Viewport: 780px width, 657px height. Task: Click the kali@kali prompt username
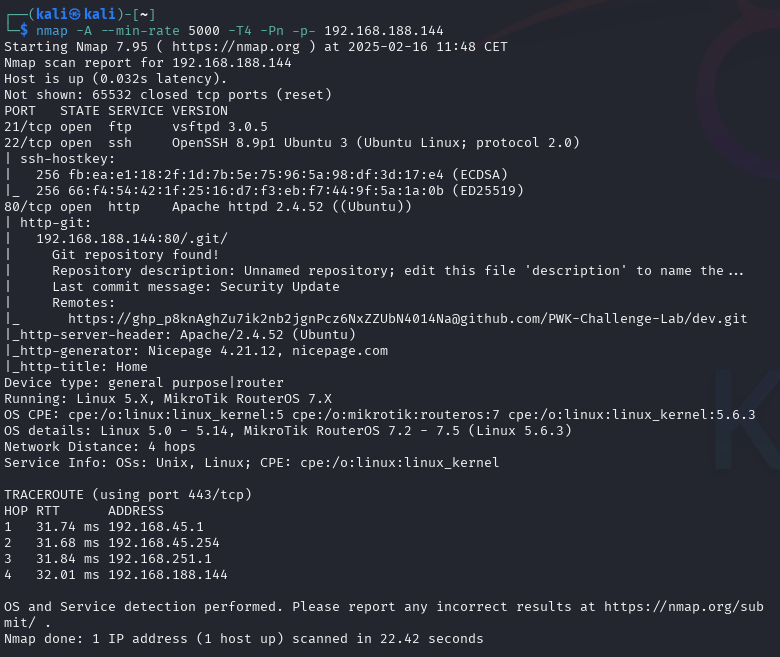[x=76, y=14]
